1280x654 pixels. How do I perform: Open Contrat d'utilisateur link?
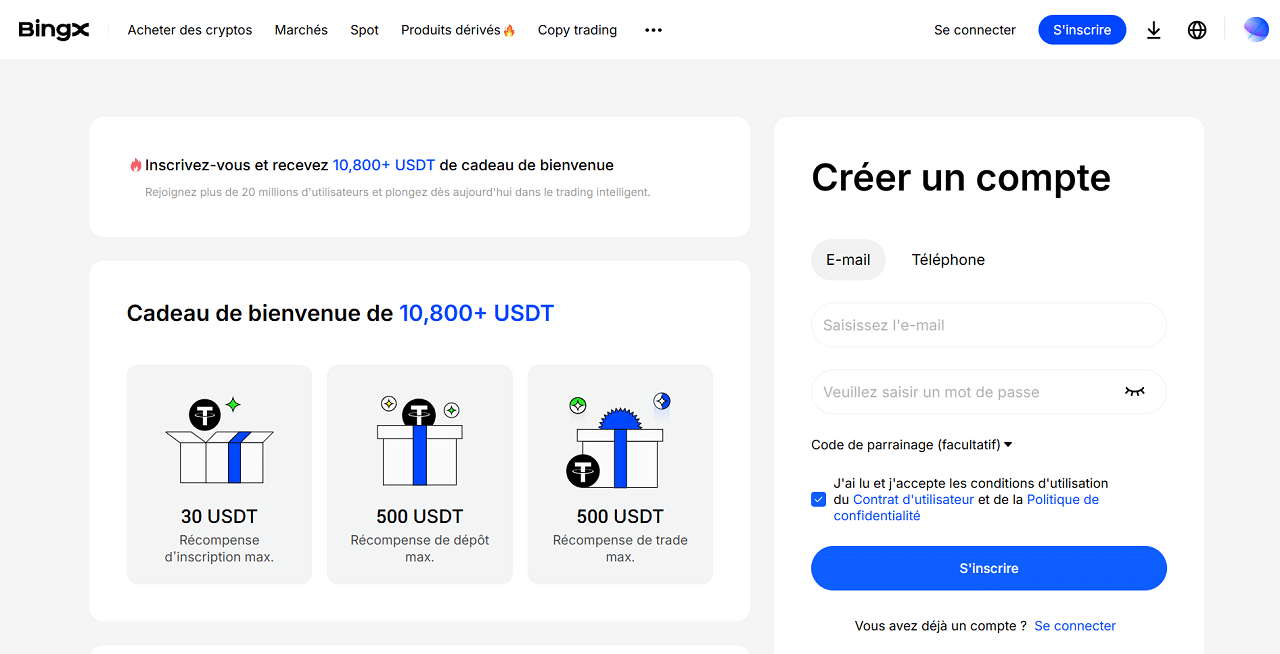(913, 499)
